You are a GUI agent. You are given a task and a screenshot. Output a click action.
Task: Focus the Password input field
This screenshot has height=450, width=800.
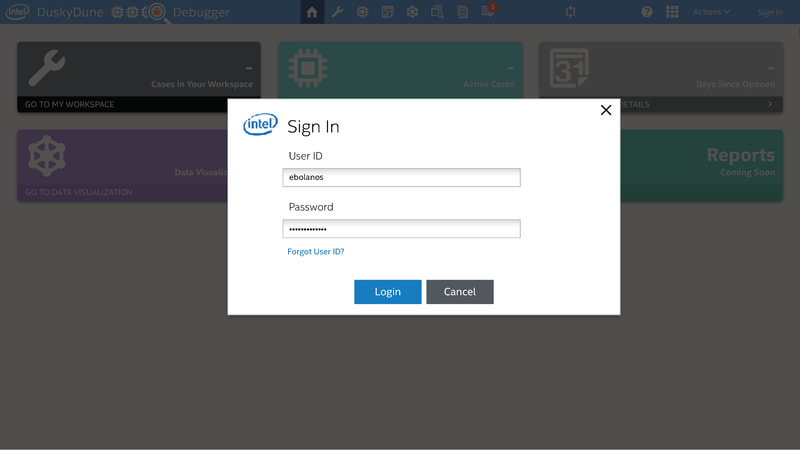click(402, 229)
